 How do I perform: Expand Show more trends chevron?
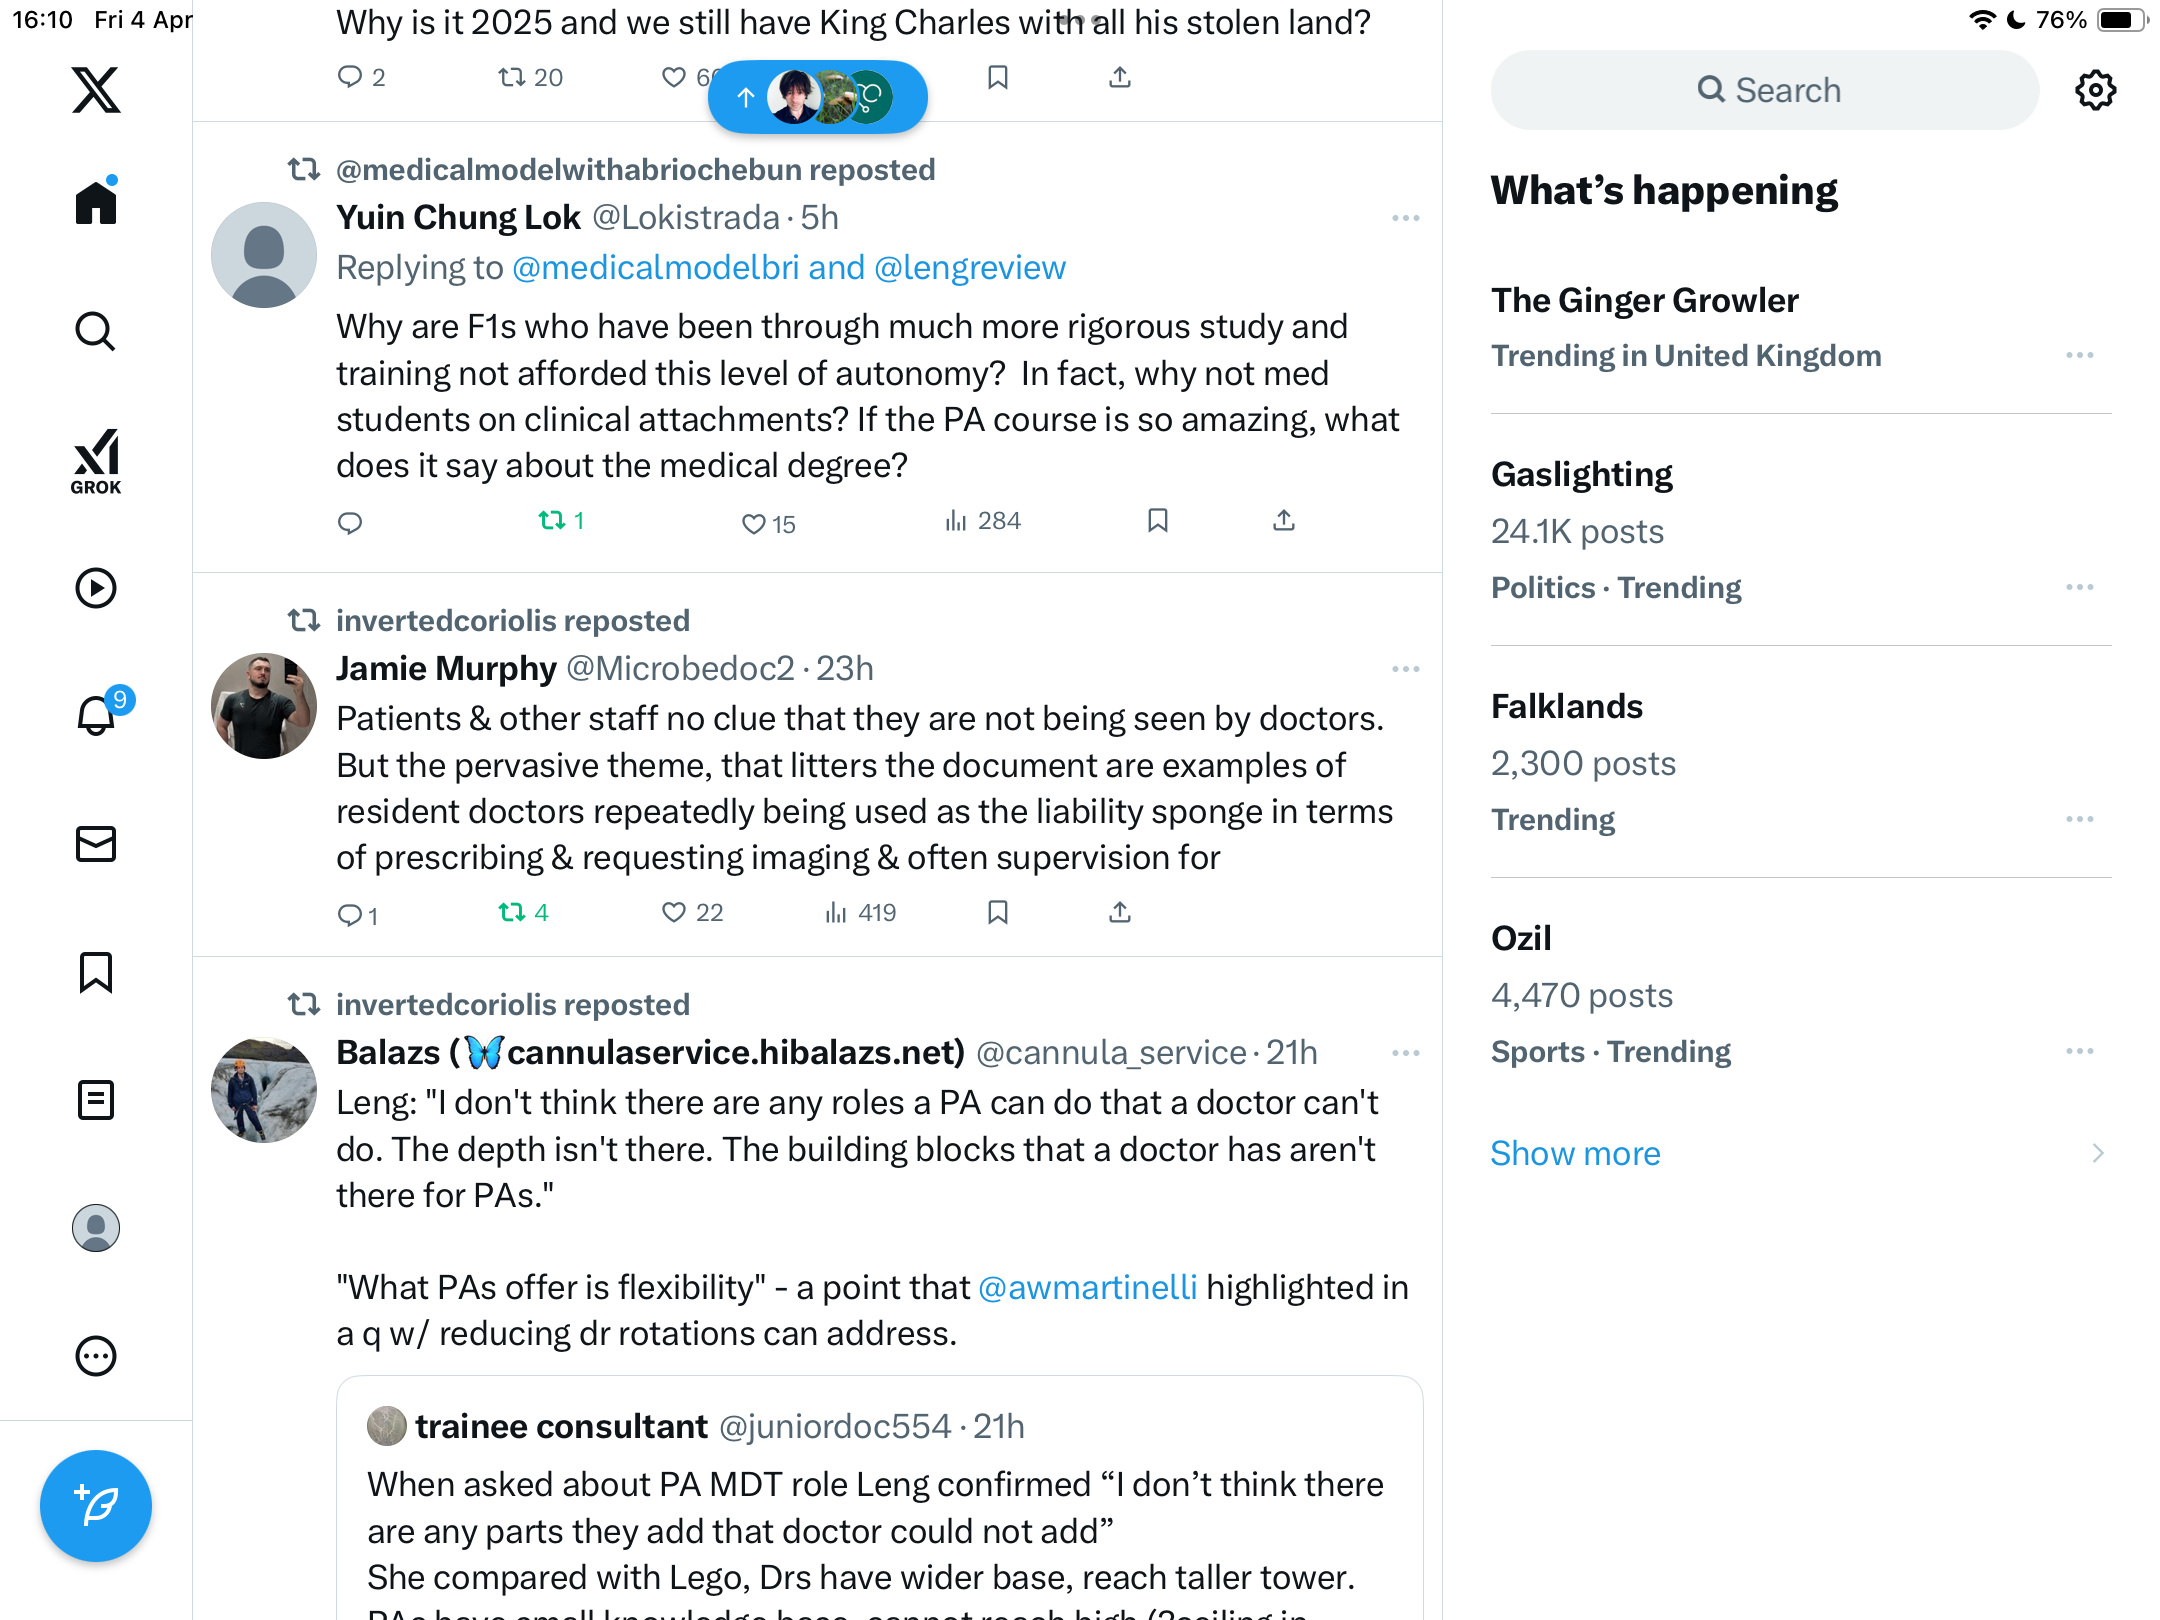pyautogui.click(x=2098, y=1153)
